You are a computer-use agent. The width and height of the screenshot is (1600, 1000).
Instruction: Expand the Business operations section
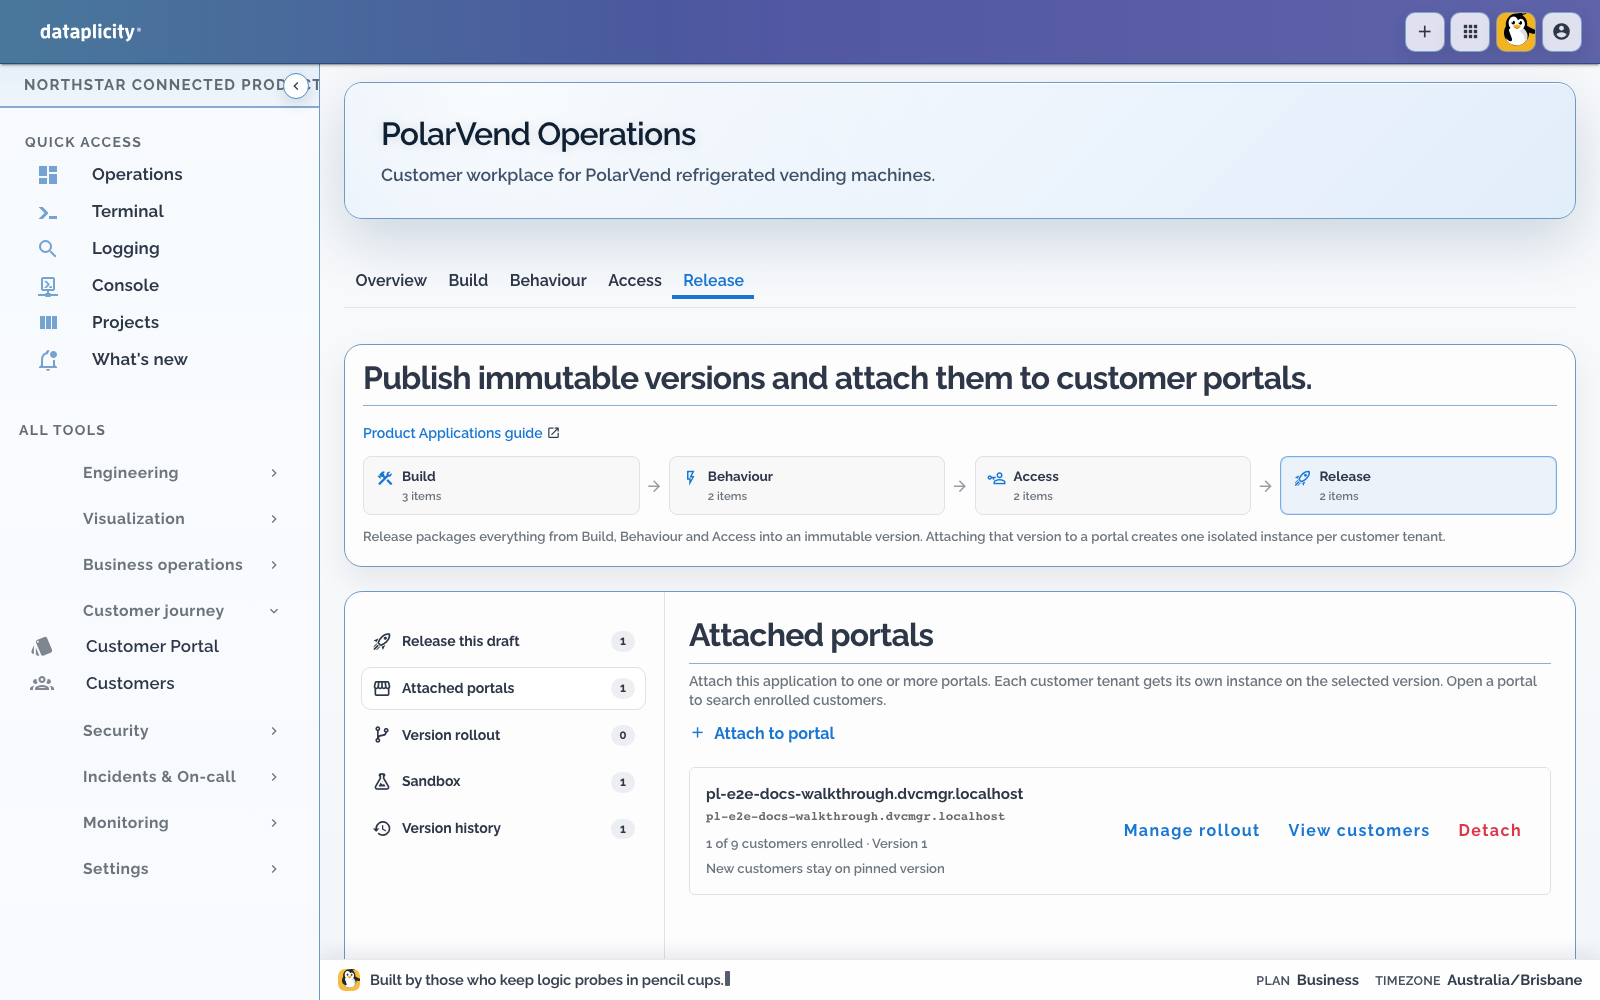pyautogui.click(x=180, y=565)
